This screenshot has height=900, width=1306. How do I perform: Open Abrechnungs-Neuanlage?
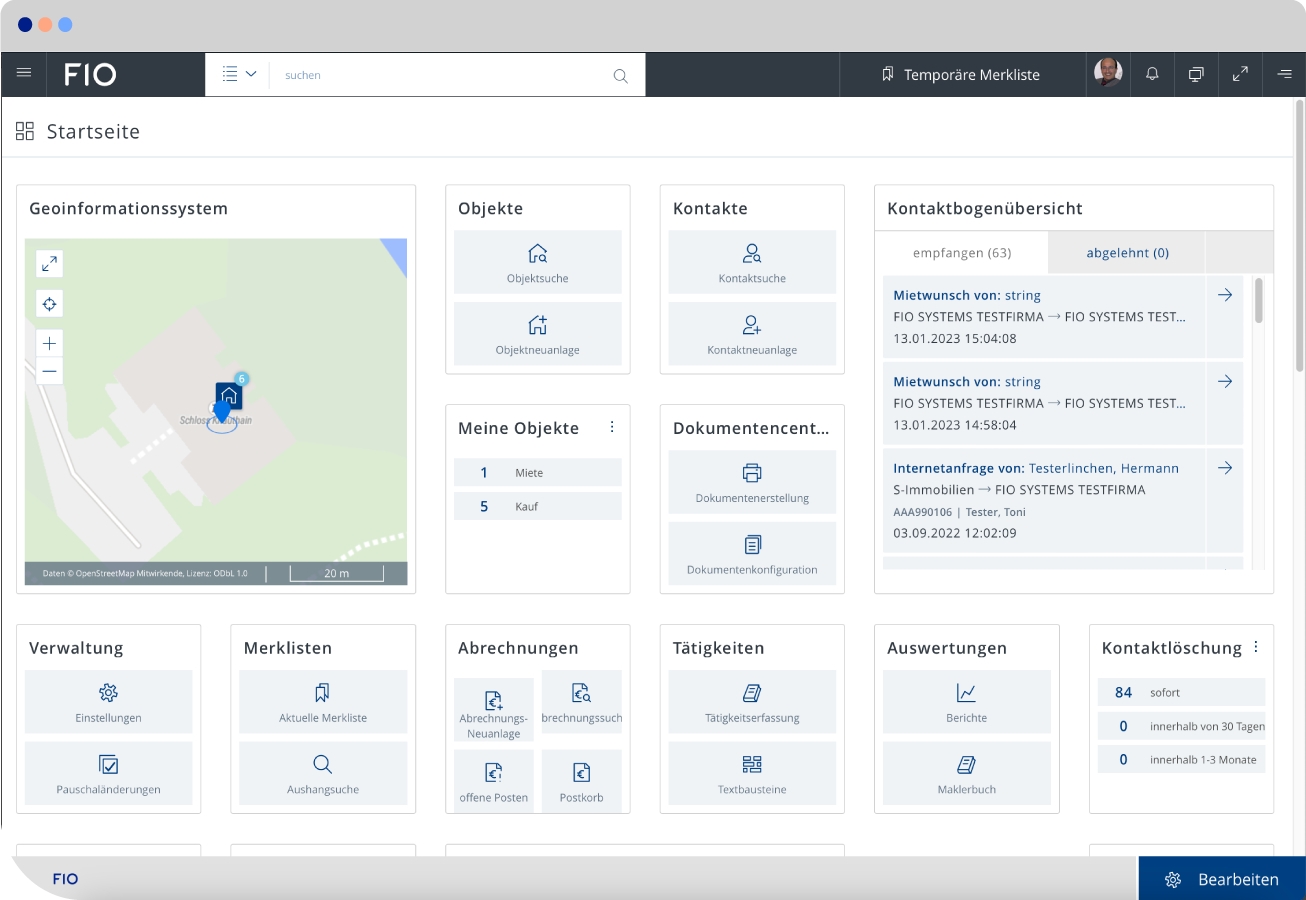[x=494, y=710]
